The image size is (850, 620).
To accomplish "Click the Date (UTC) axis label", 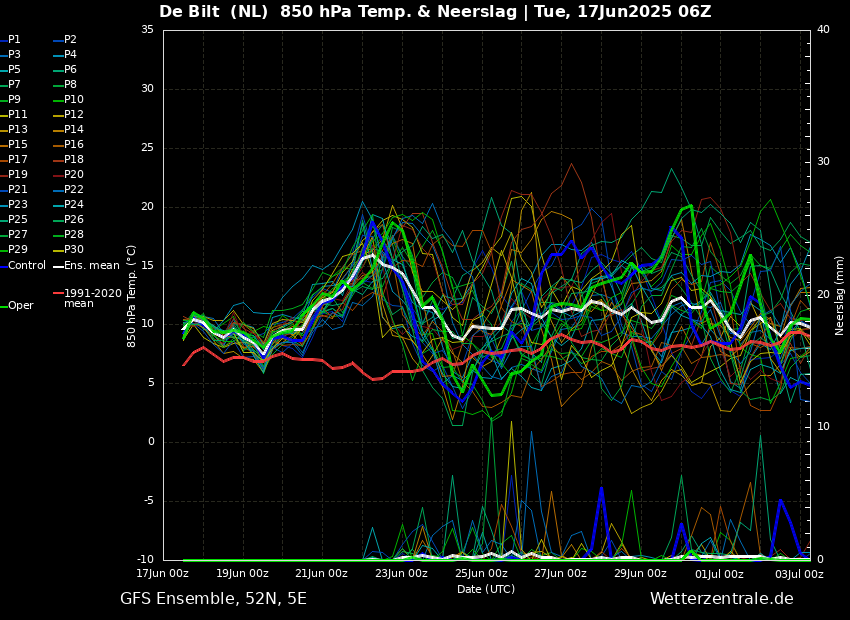I will pyautogui.click(x=486, y=589).
